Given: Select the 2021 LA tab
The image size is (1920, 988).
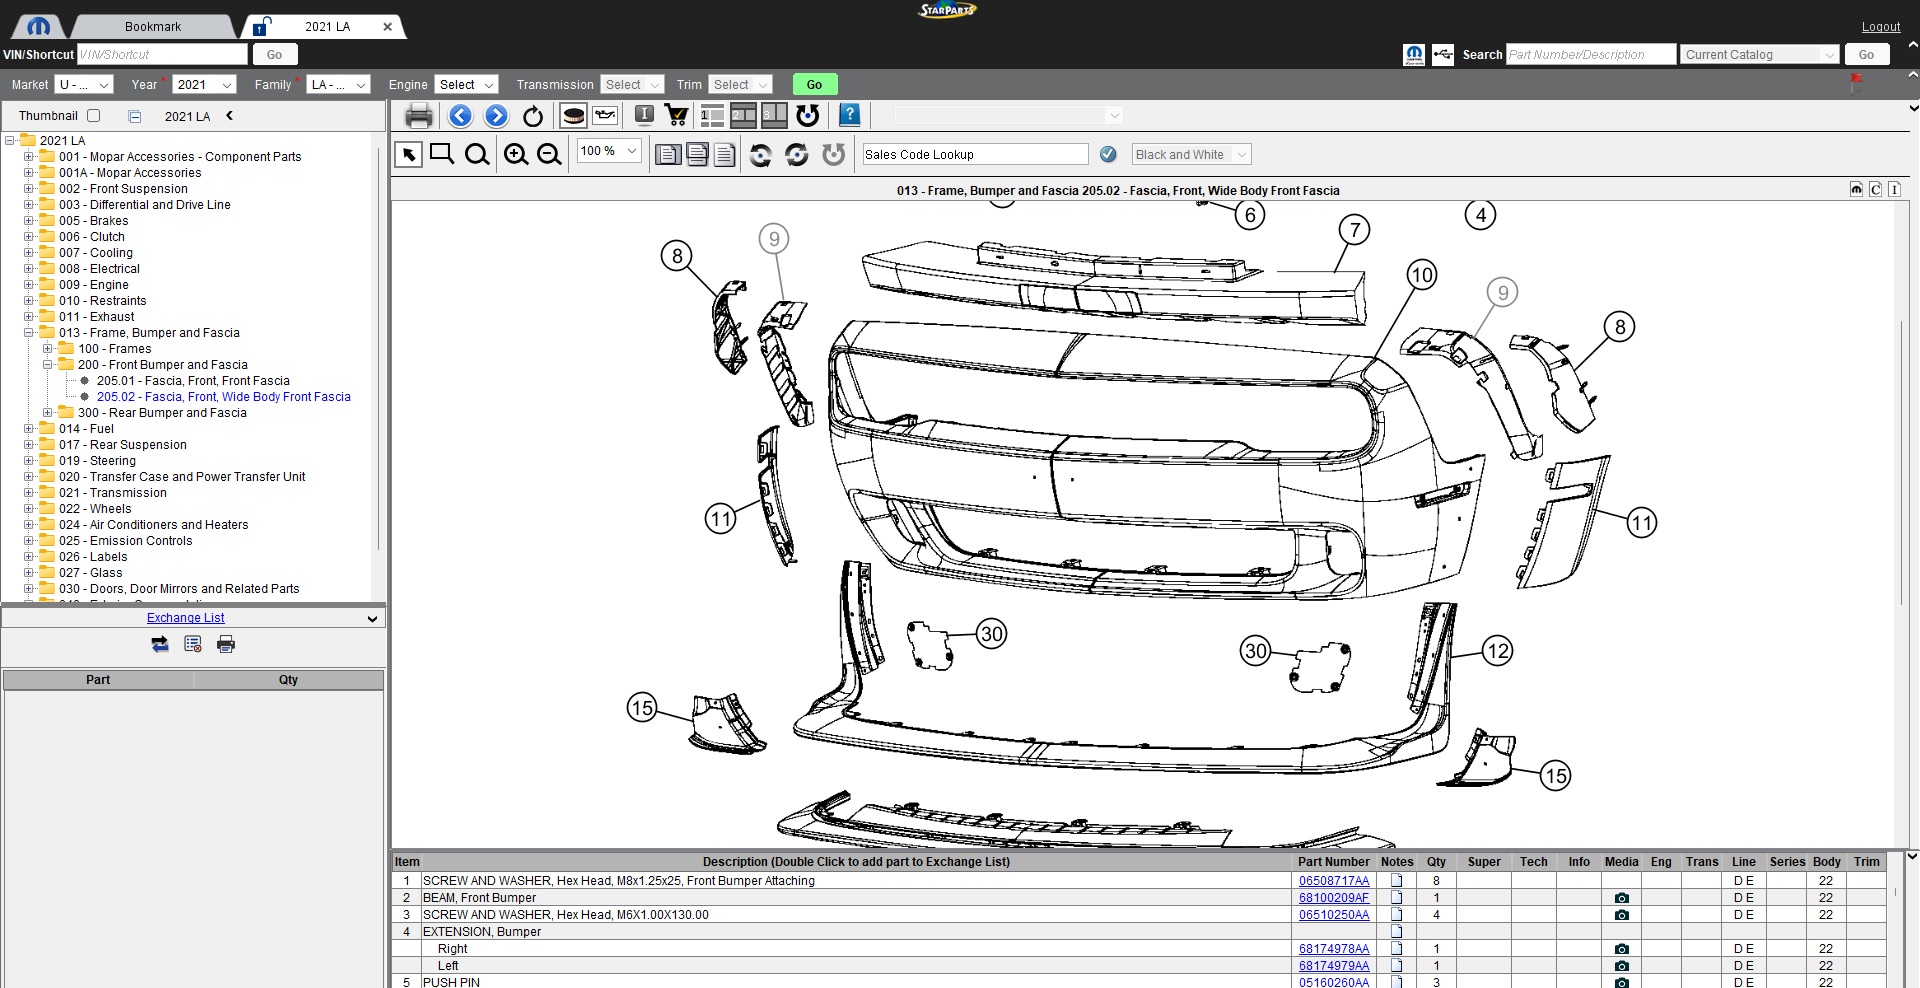Looking at the screenshot, I should (x=327, y=27).
